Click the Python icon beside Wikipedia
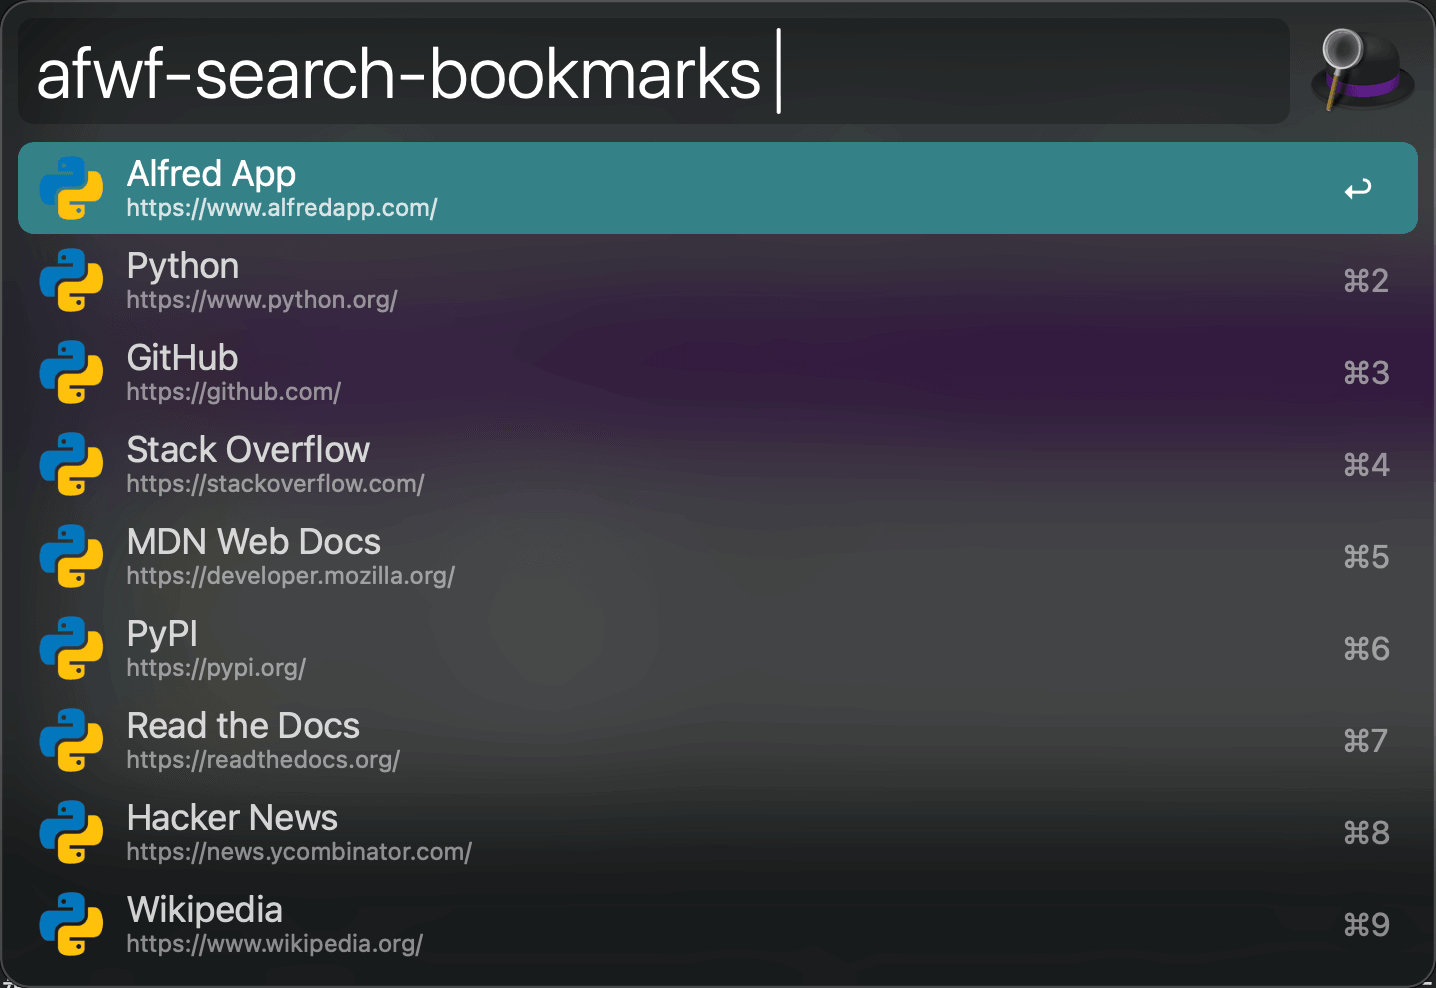The width and height of the screenshot is (1436, 988). [x=71, y=924]
